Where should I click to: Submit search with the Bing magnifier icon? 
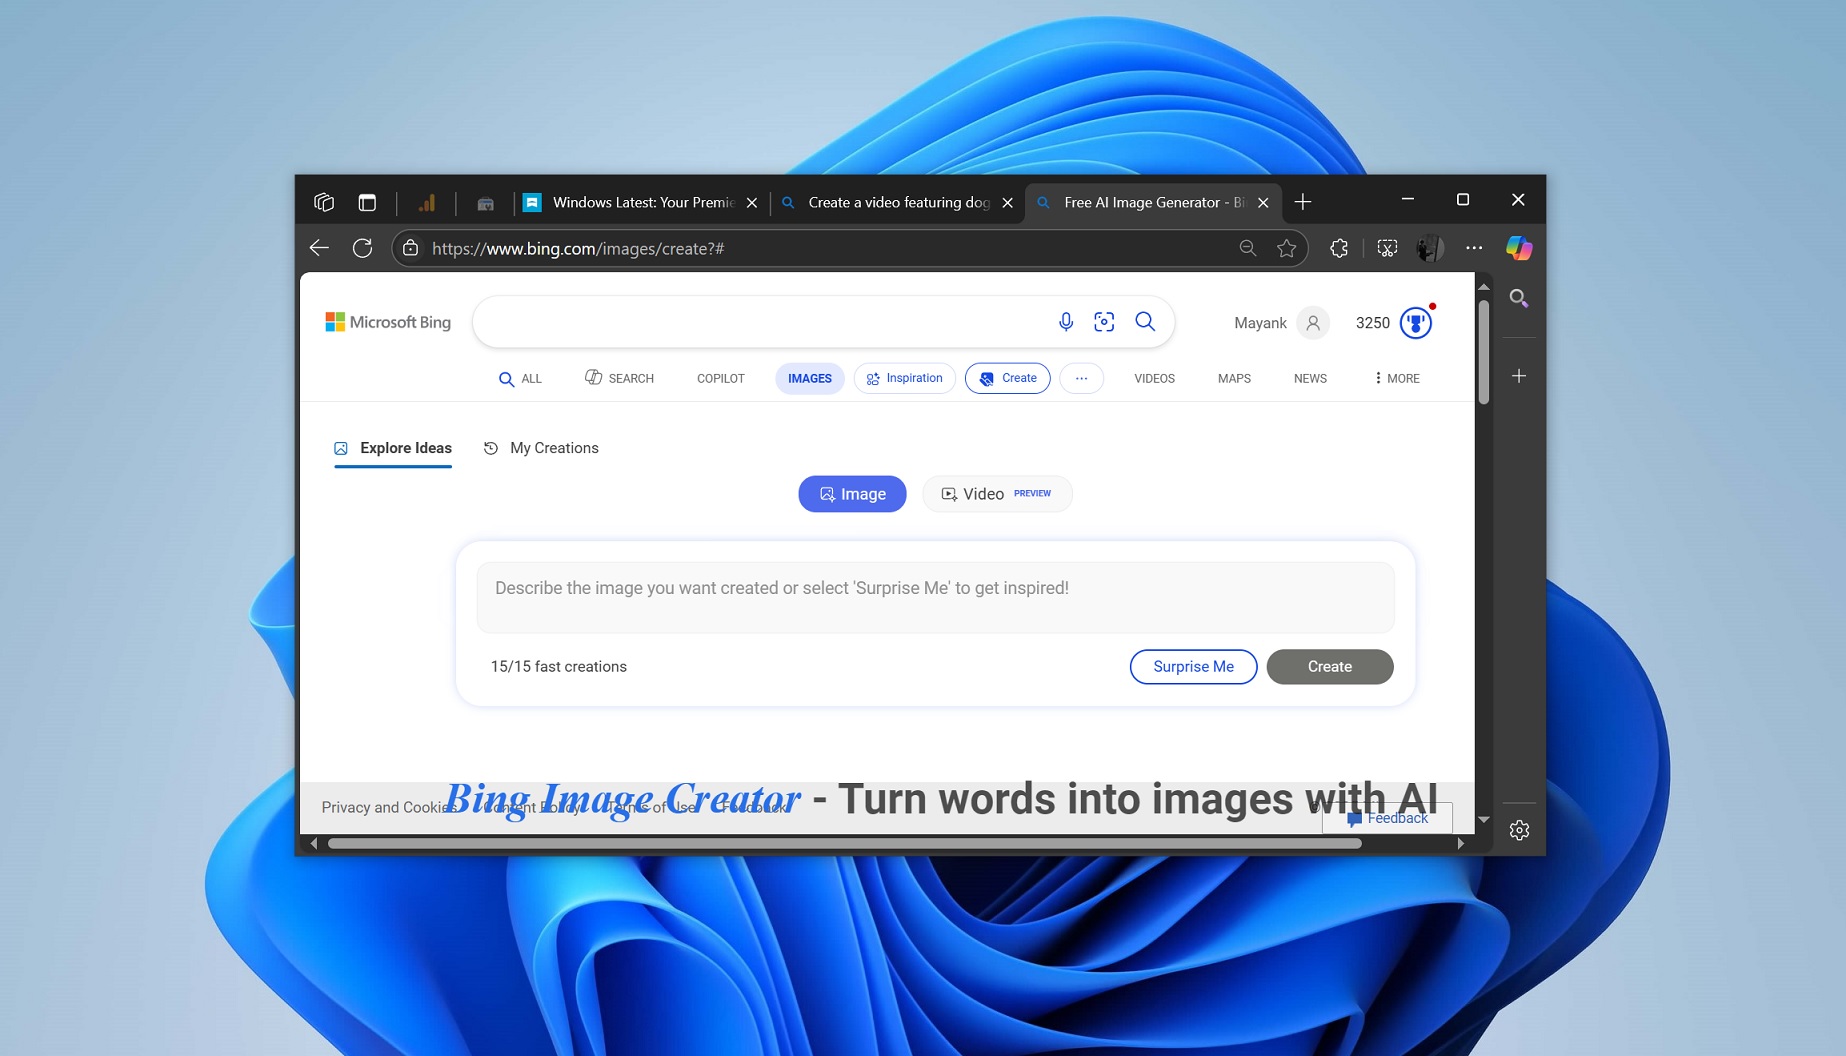pos(1145,321)
